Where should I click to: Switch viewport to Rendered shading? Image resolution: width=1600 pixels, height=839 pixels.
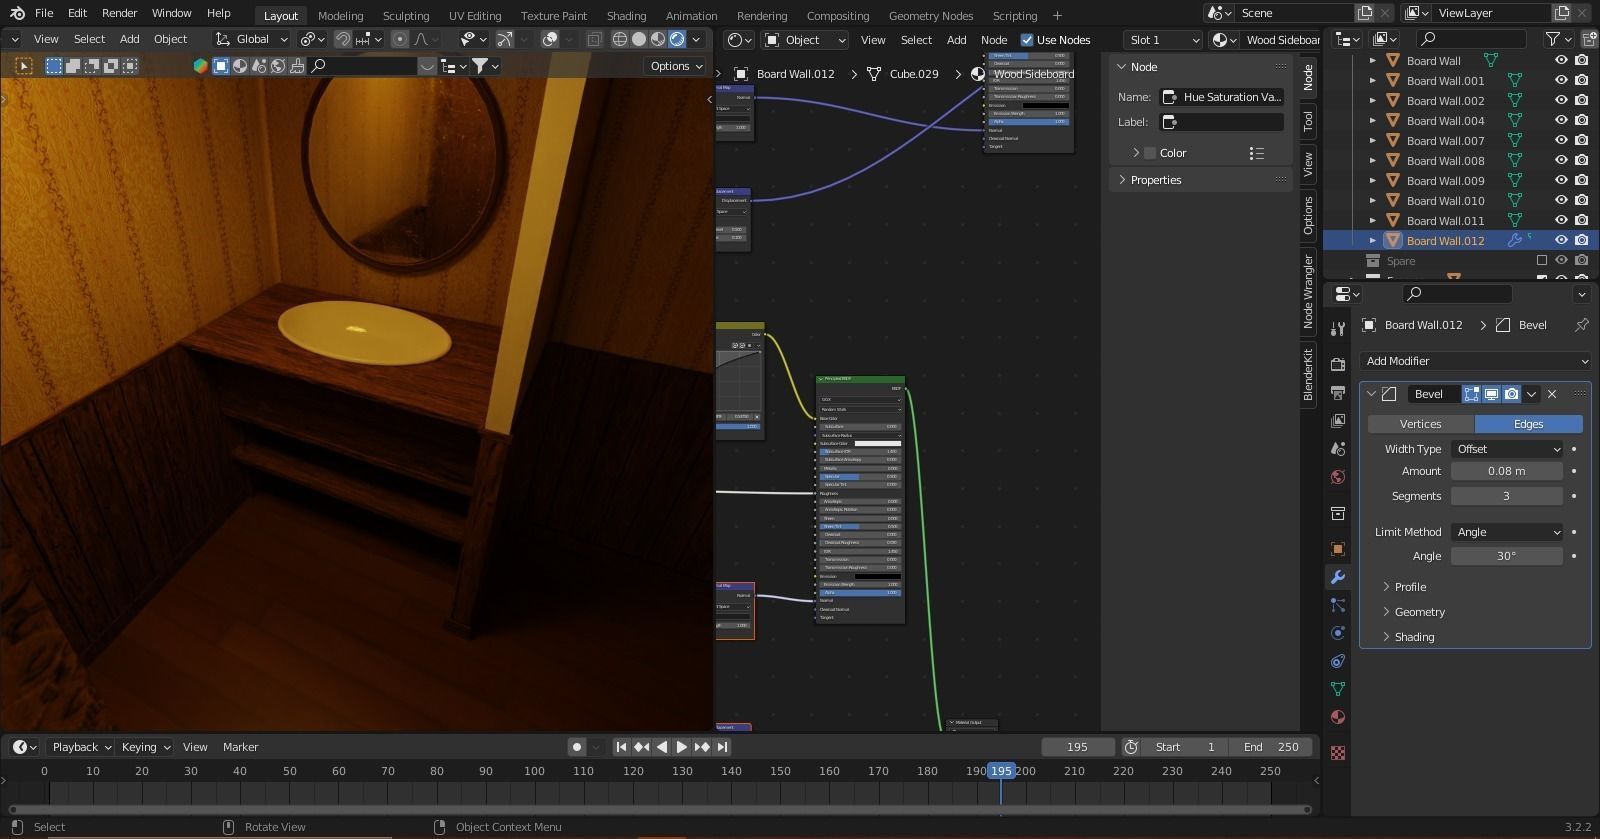click(677, 39)
